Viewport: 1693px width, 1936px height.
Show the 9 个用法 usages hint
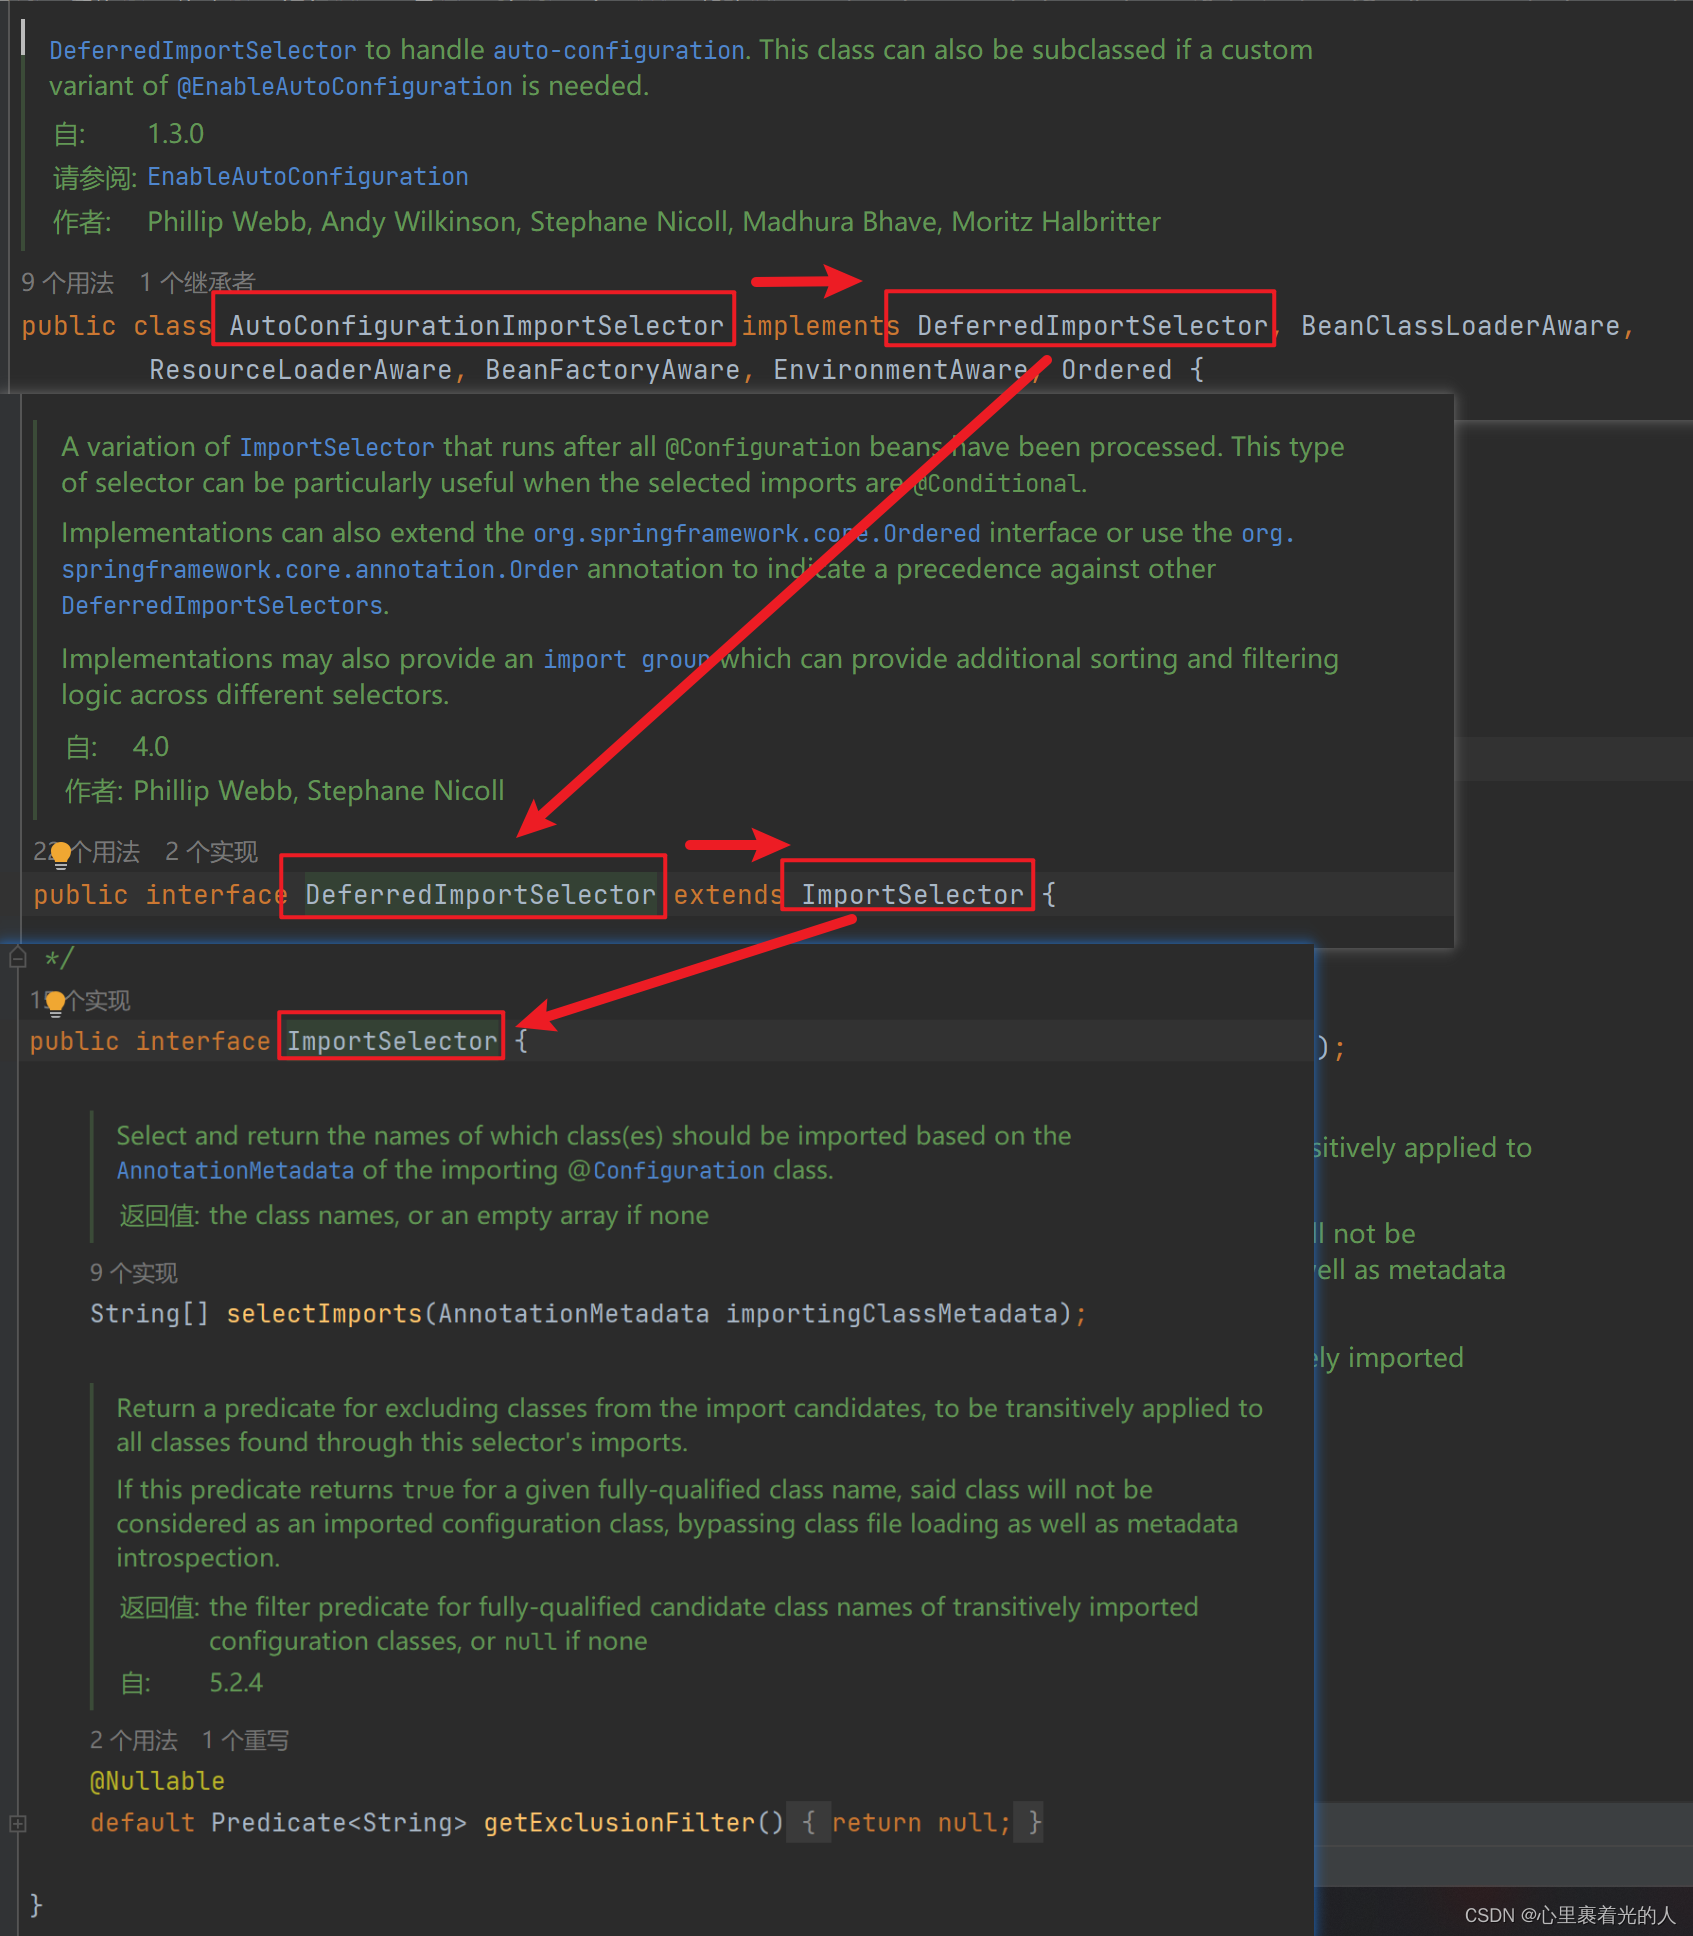pyautogui.click(x=68, y=283)
